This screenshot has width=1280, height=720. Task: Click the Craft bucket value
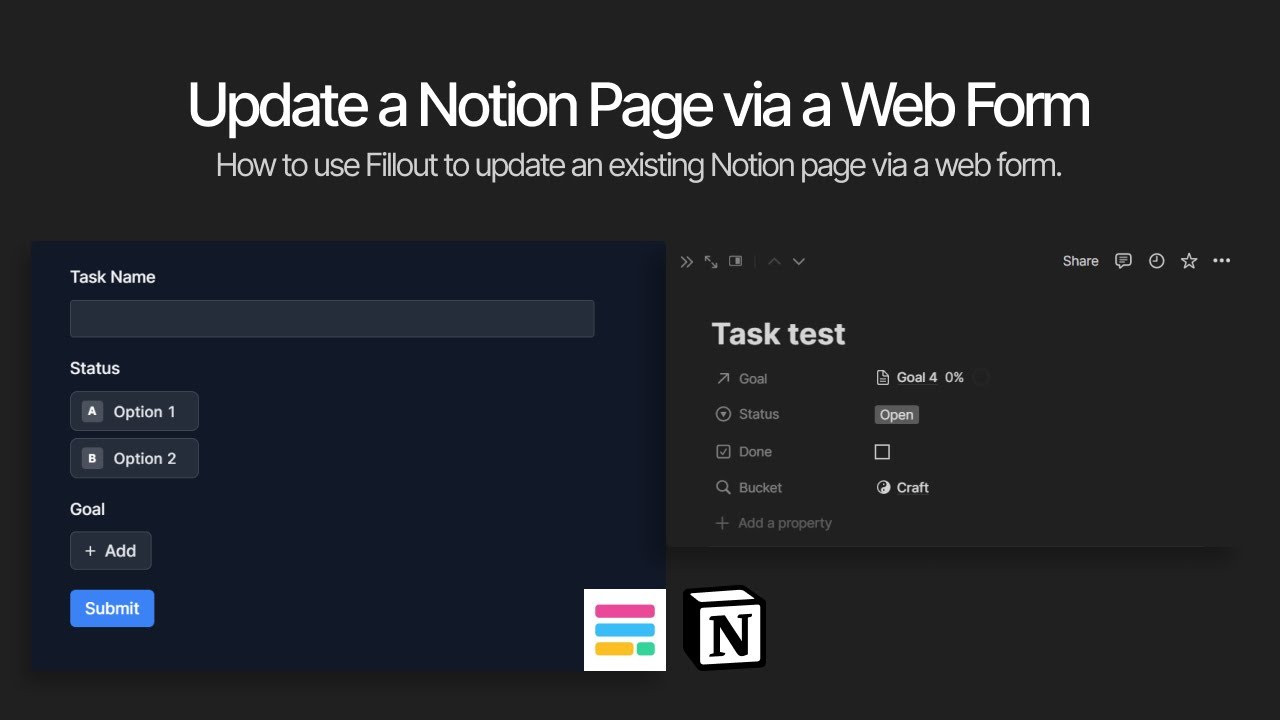click(913, 488)
